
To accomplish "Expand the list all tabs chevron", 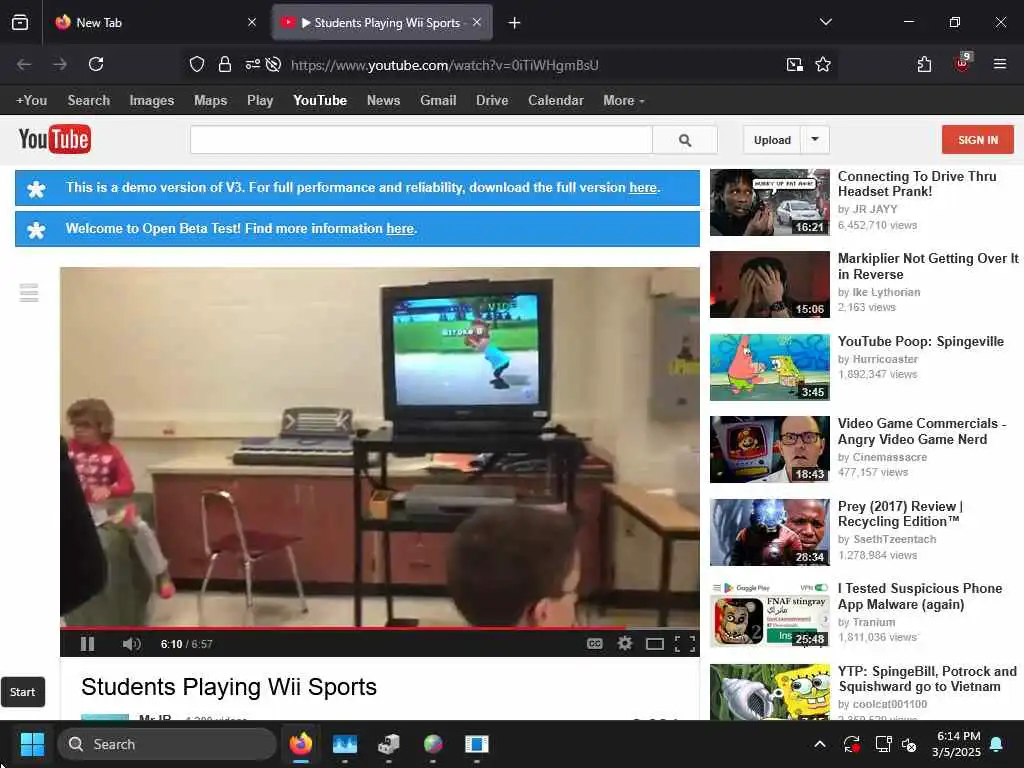I will (825, 22).
